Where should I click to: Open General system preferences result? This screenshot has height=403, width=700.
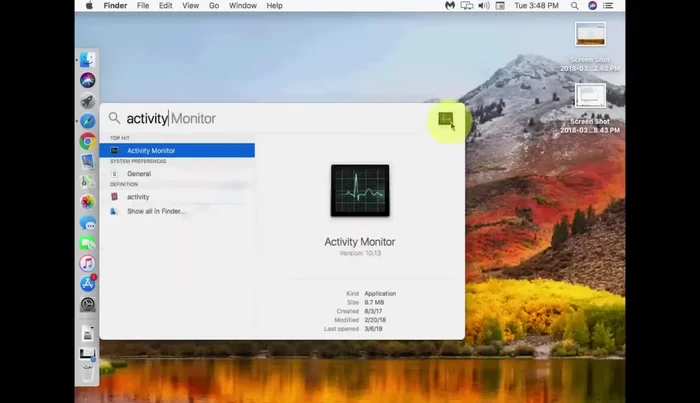tap(138, 174)
